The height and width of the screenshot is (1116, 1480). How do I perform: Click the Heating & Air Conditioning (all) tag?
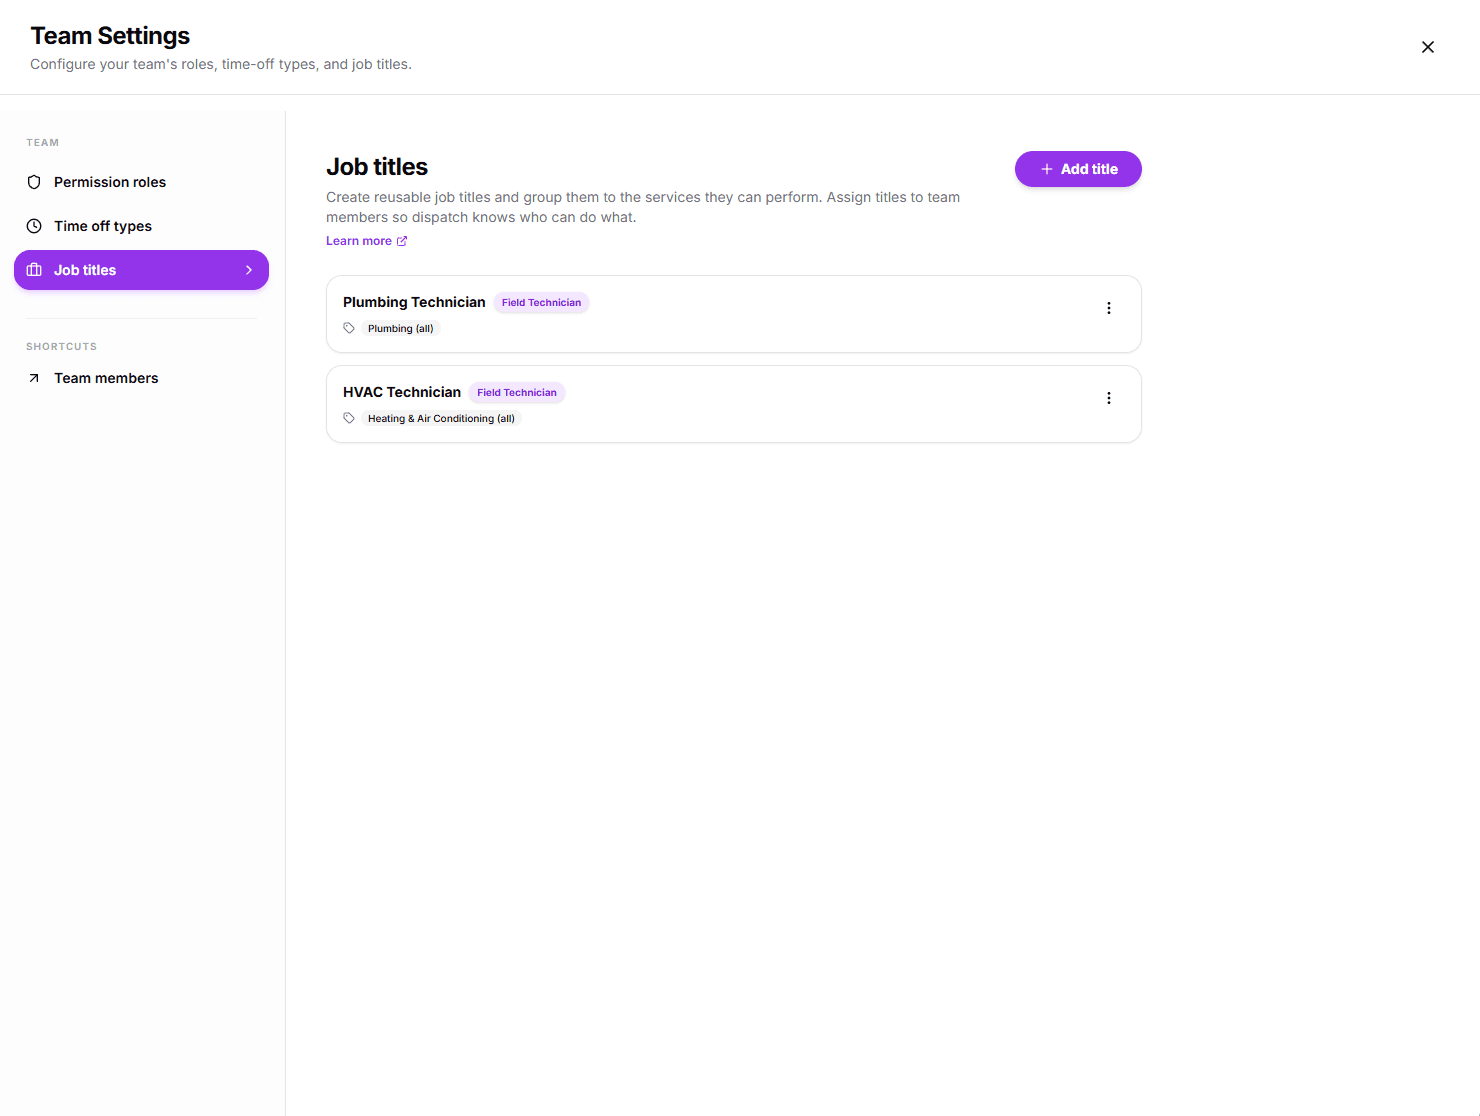click(x=441, y=419)
